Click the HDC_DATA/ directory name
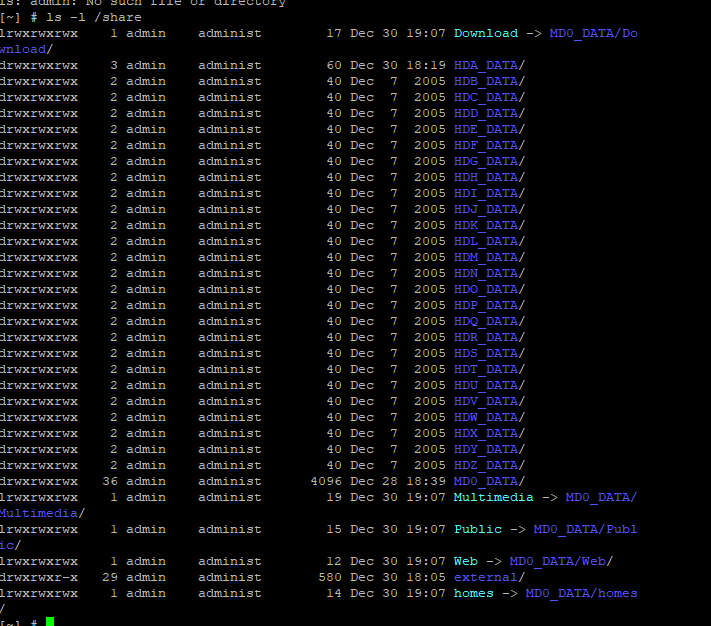This screenshot has width=711, height=626. (489, 97)
